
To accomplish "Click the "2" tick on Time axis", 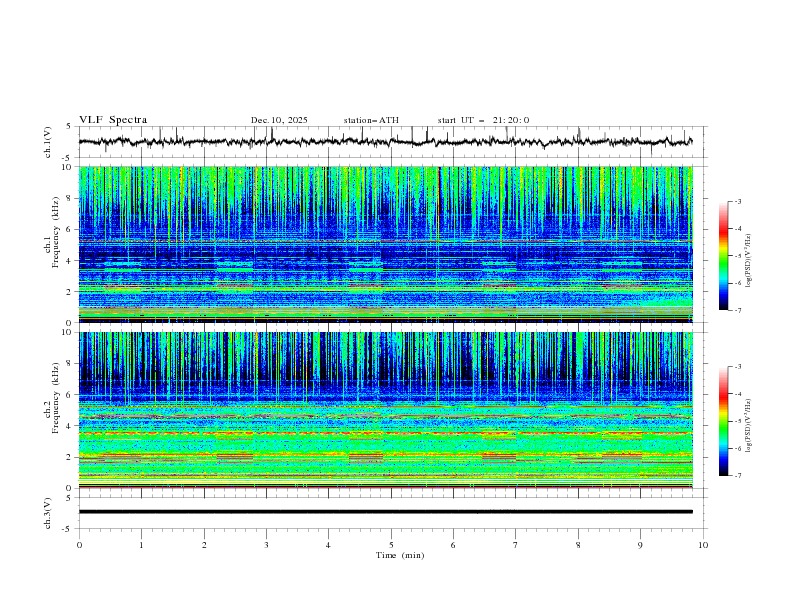I will pyautogui.click(x=204, y=545).
